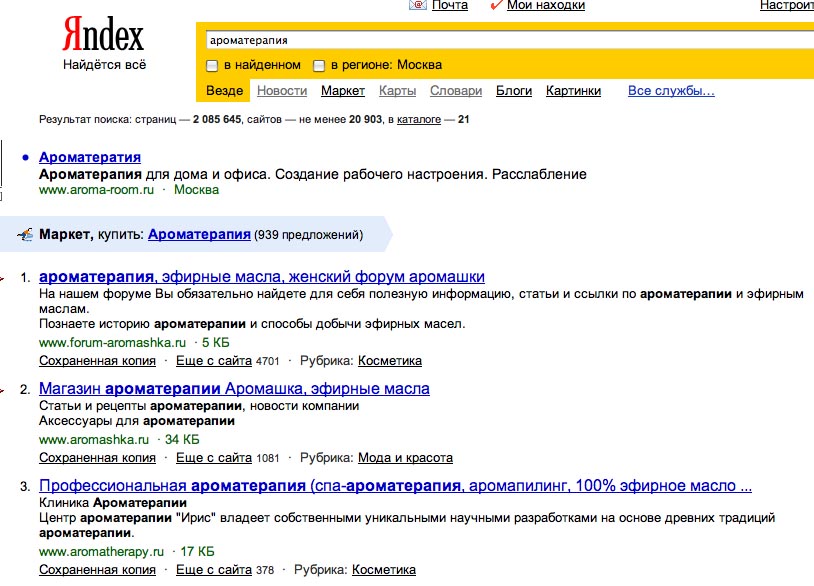Click the www.aromashka.ru address
Viewport: 814px width, 586px height.
pos(94,440)
